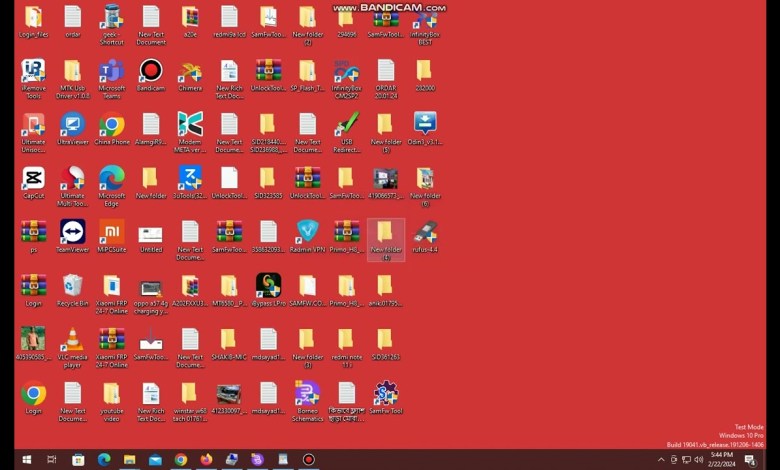Launch the VLC media player shortcut
This screenshot has height=470, width=780.
(73, 347)
